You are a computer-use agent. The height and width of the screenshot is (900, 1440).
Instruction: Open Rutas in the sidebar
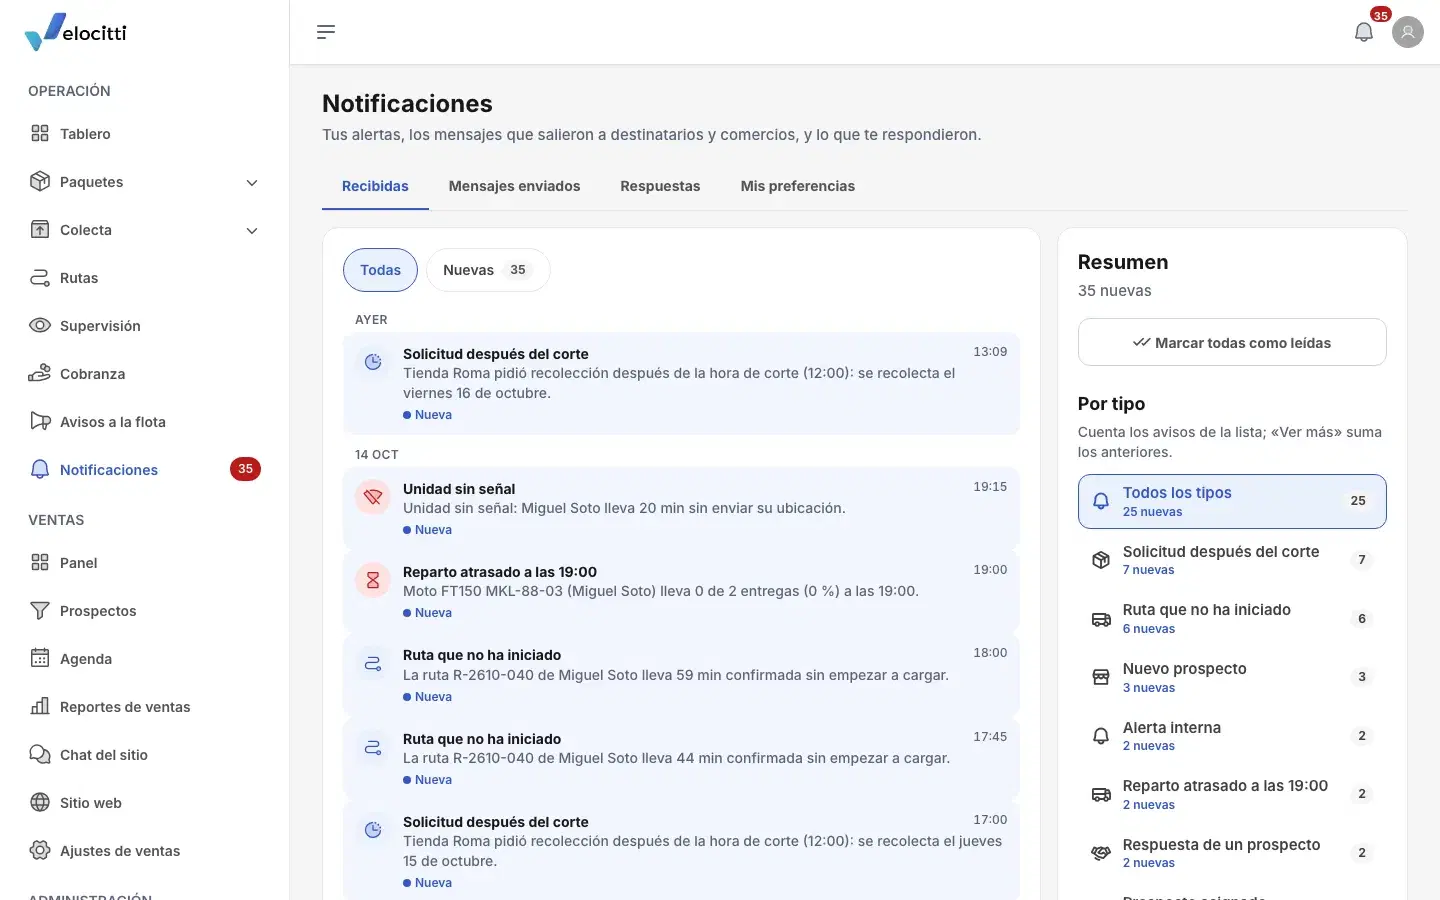click(144, 278)
